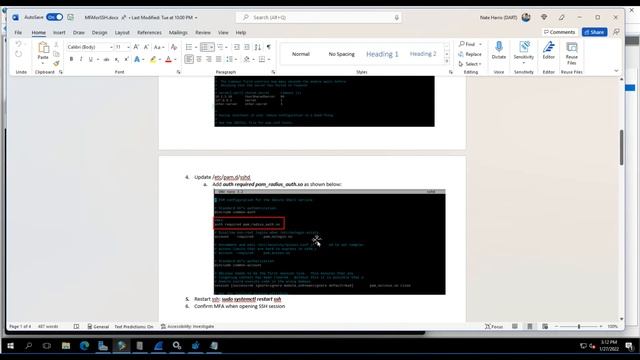Toggle Subscript formatting
The width and height of the screenshot is (640, 360).
117,60
